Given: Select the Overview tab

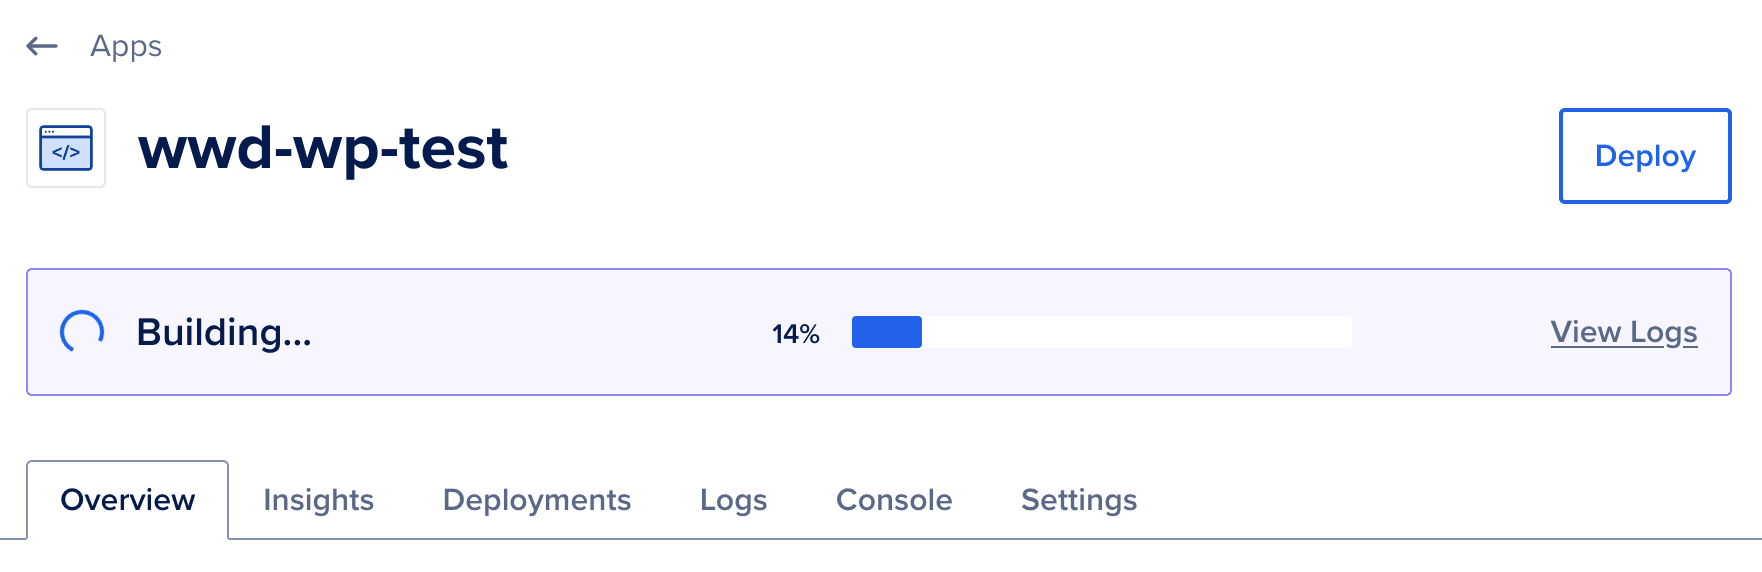Looking at the screenshot, I should (128, 500).
